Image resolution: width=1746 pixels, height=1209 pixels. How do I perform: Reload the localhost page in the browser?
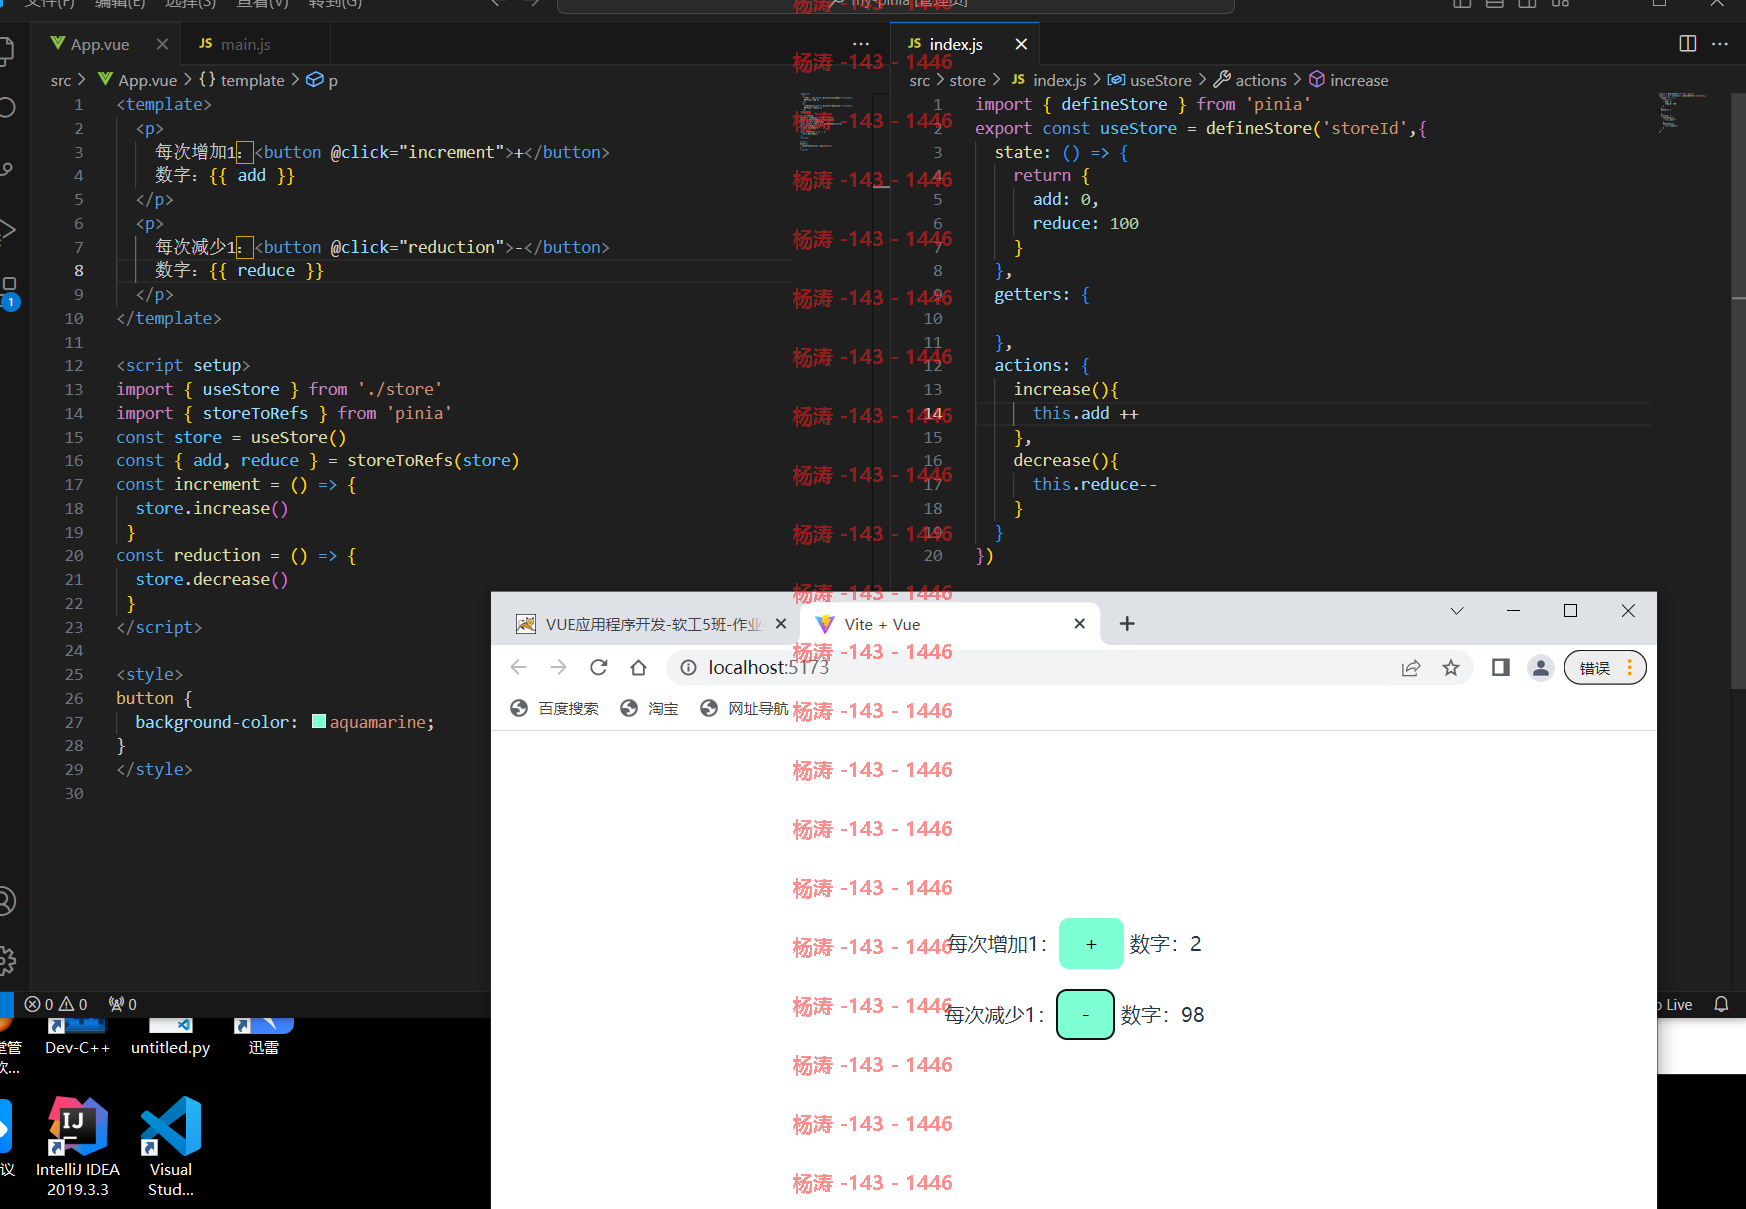point(599,667)
